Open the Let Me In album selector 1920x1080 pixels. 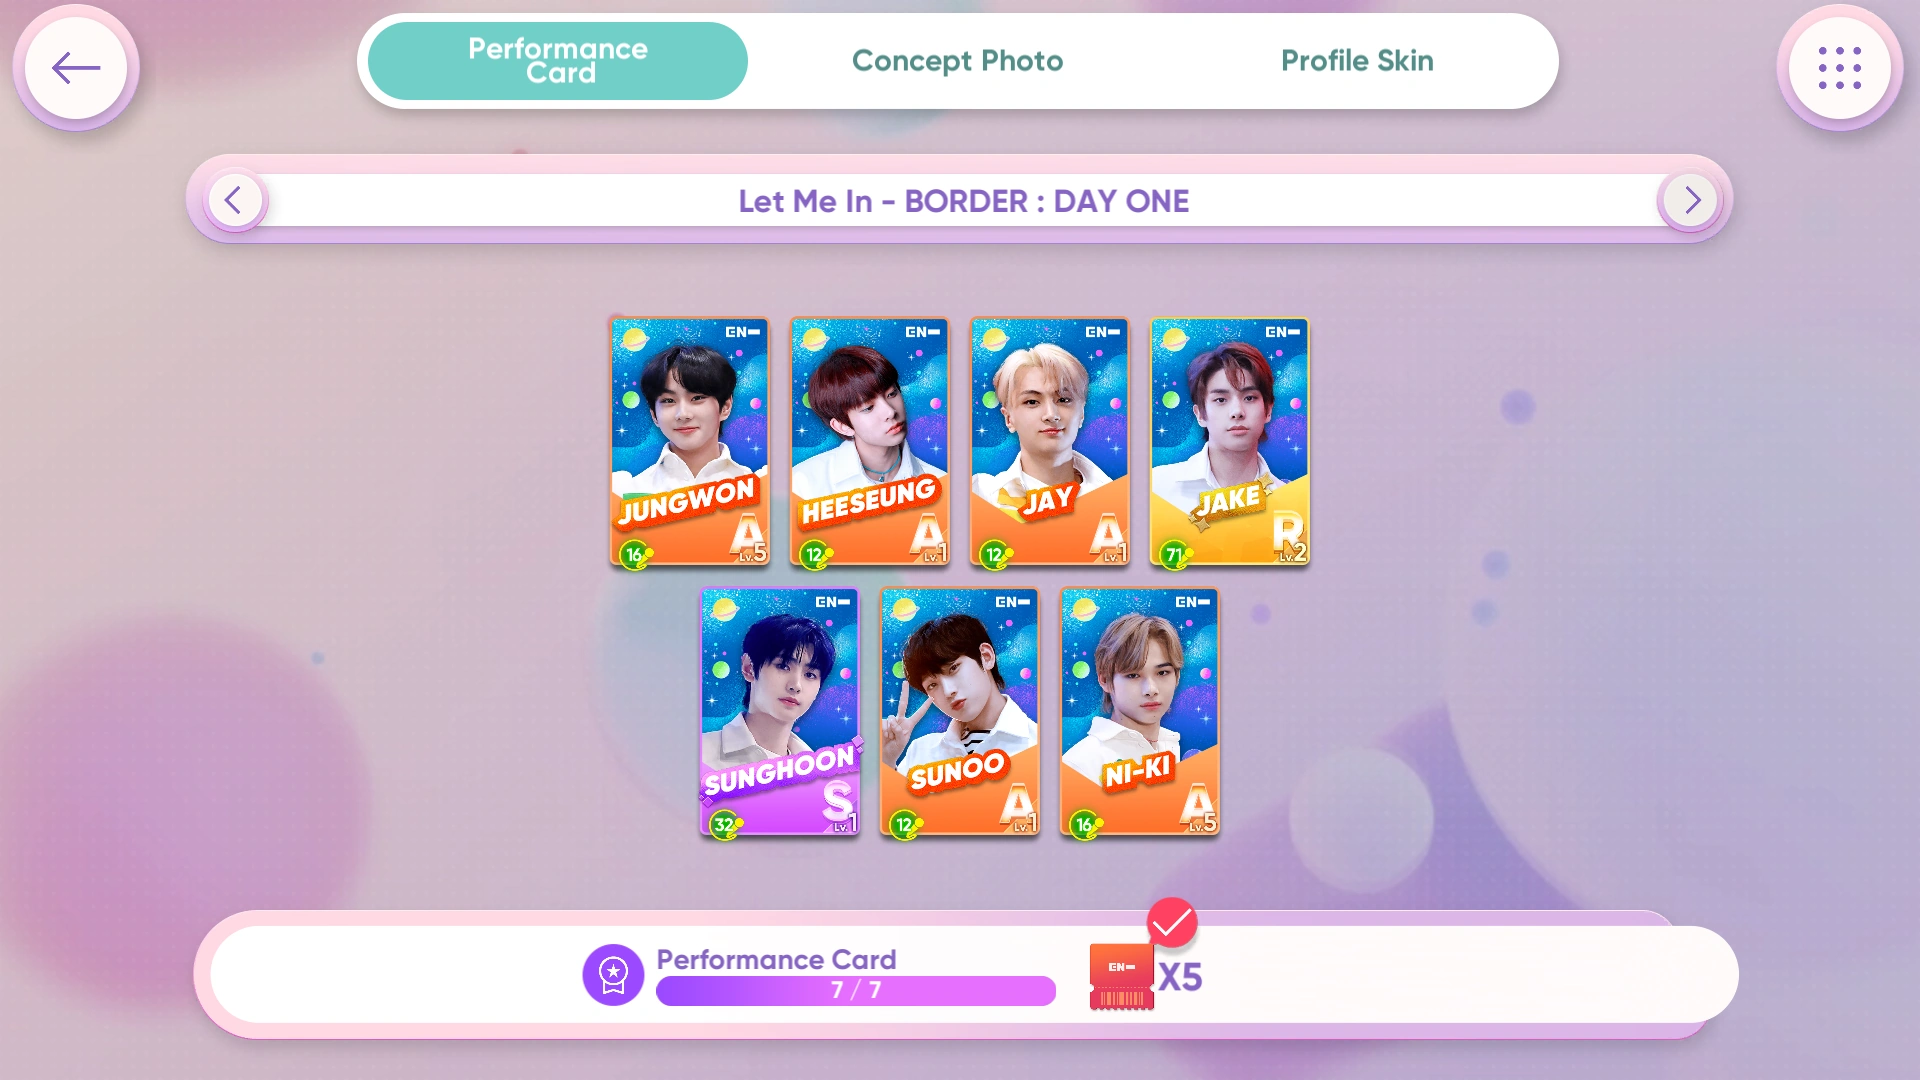963,201
